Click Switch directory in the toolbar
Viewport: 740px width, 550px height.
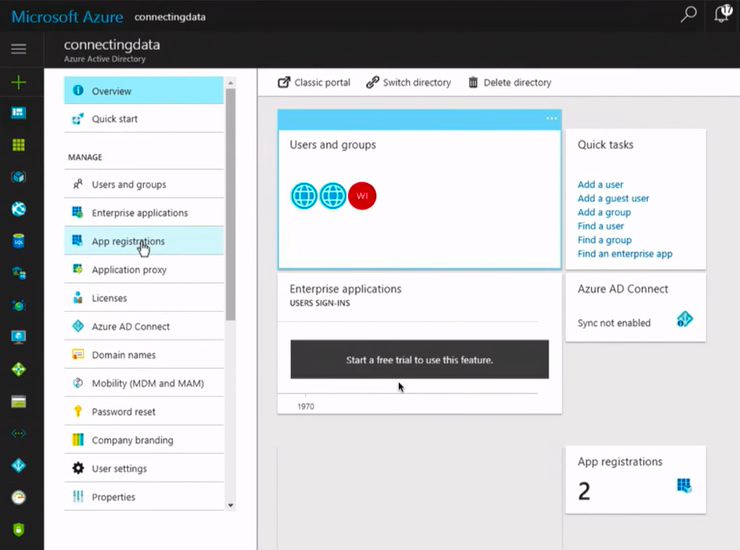click(x=408, y=82)
